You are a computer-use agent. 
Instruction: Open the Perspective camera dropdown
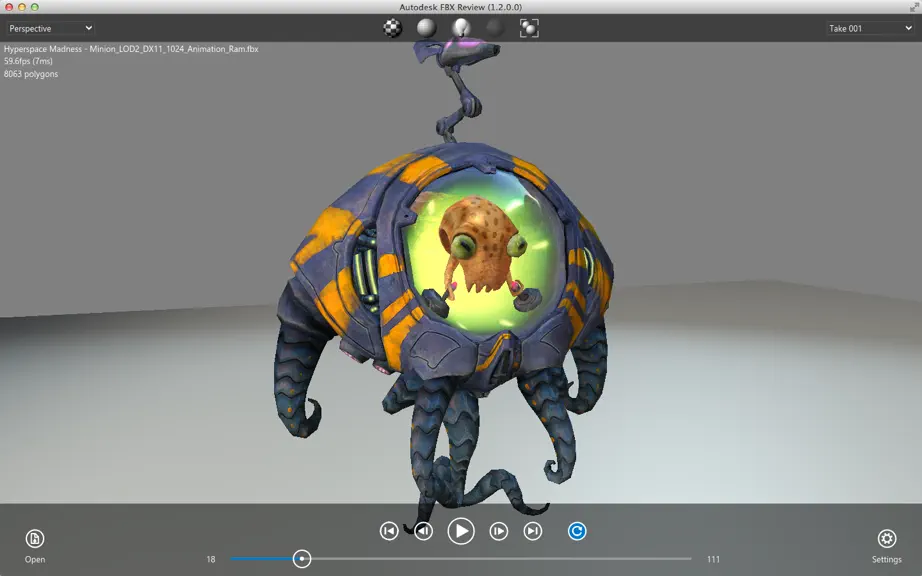pos(51,28)
